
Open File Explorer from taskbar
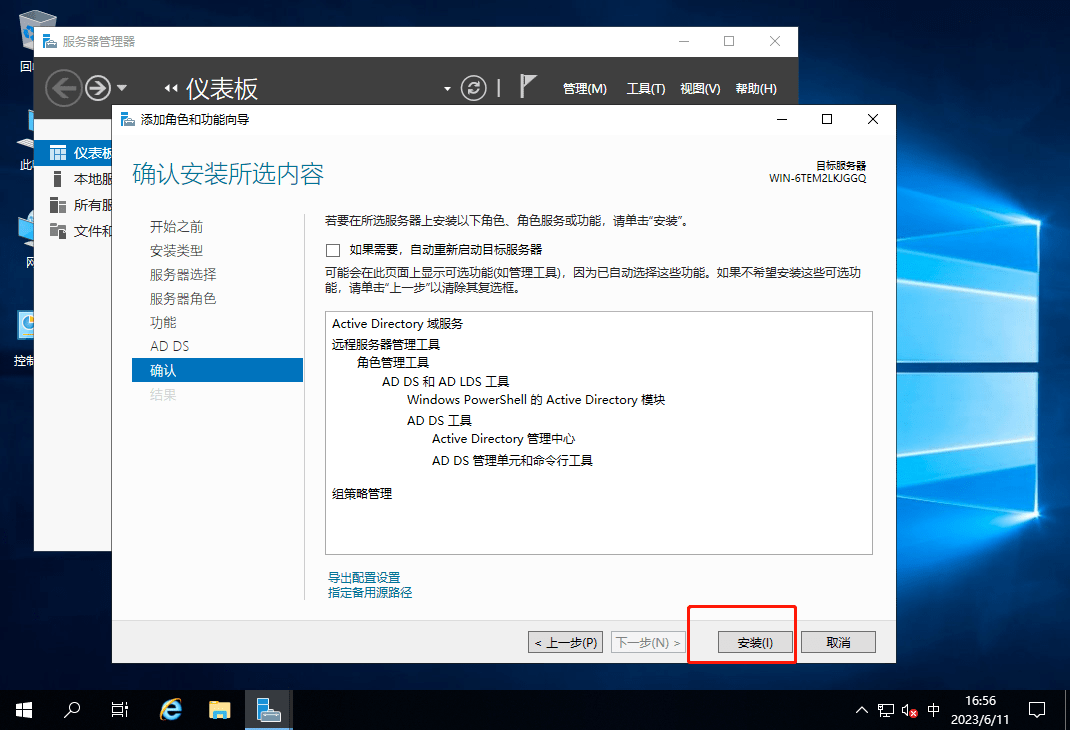click(x=219, y=710)
